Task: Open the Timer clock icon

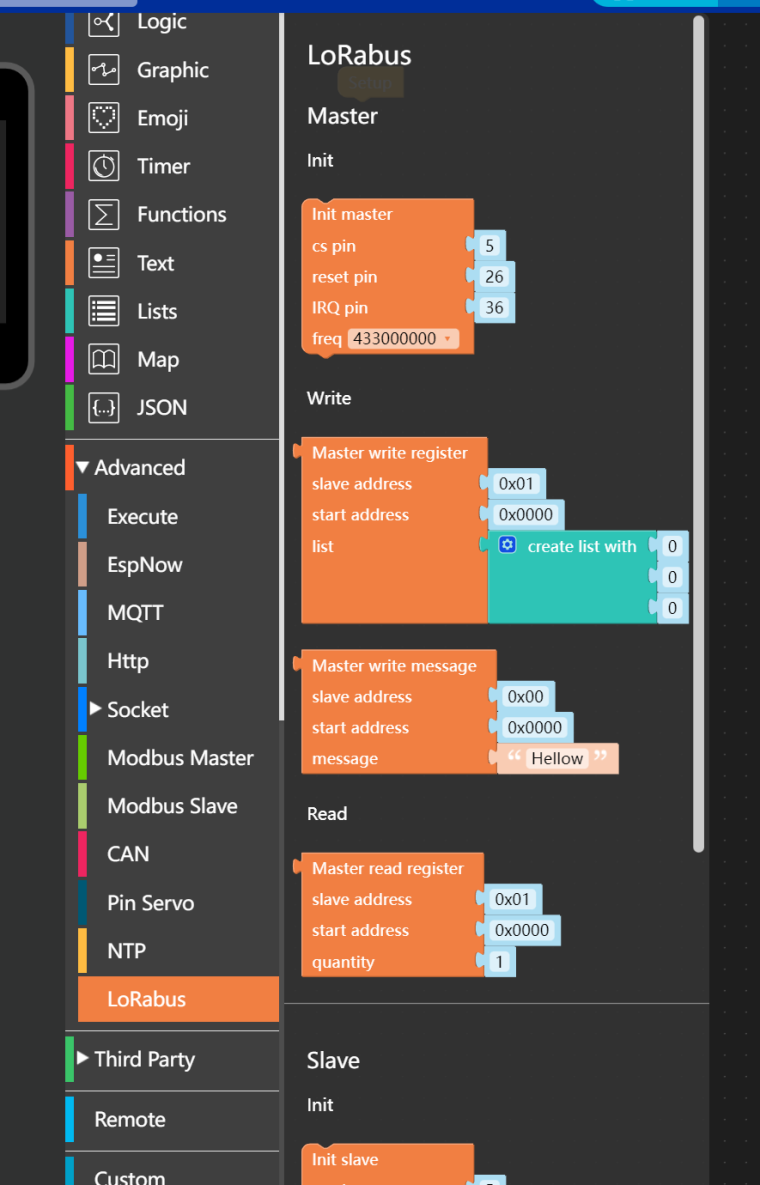Action: click(103, 166)
